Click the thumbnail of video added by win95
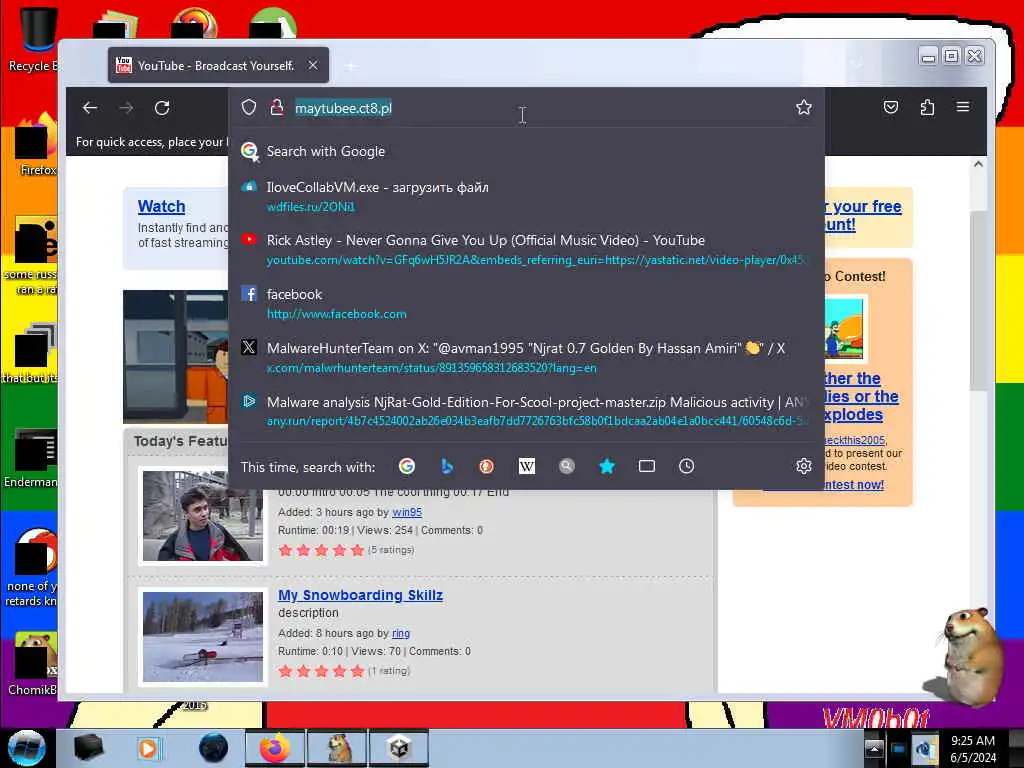 click(203, 516)
